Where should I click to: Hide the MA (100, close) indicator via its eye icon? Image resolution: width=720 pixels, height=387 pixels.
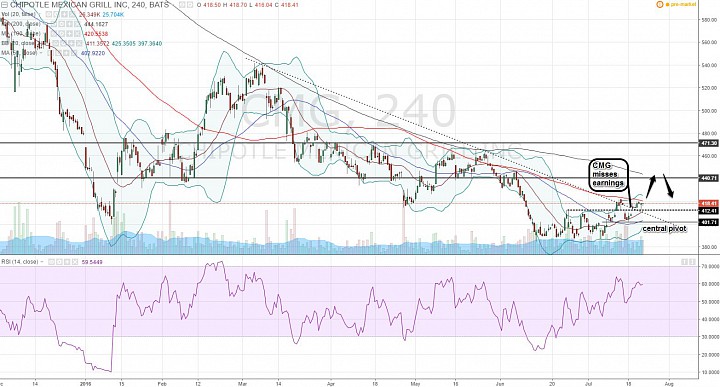53,34
